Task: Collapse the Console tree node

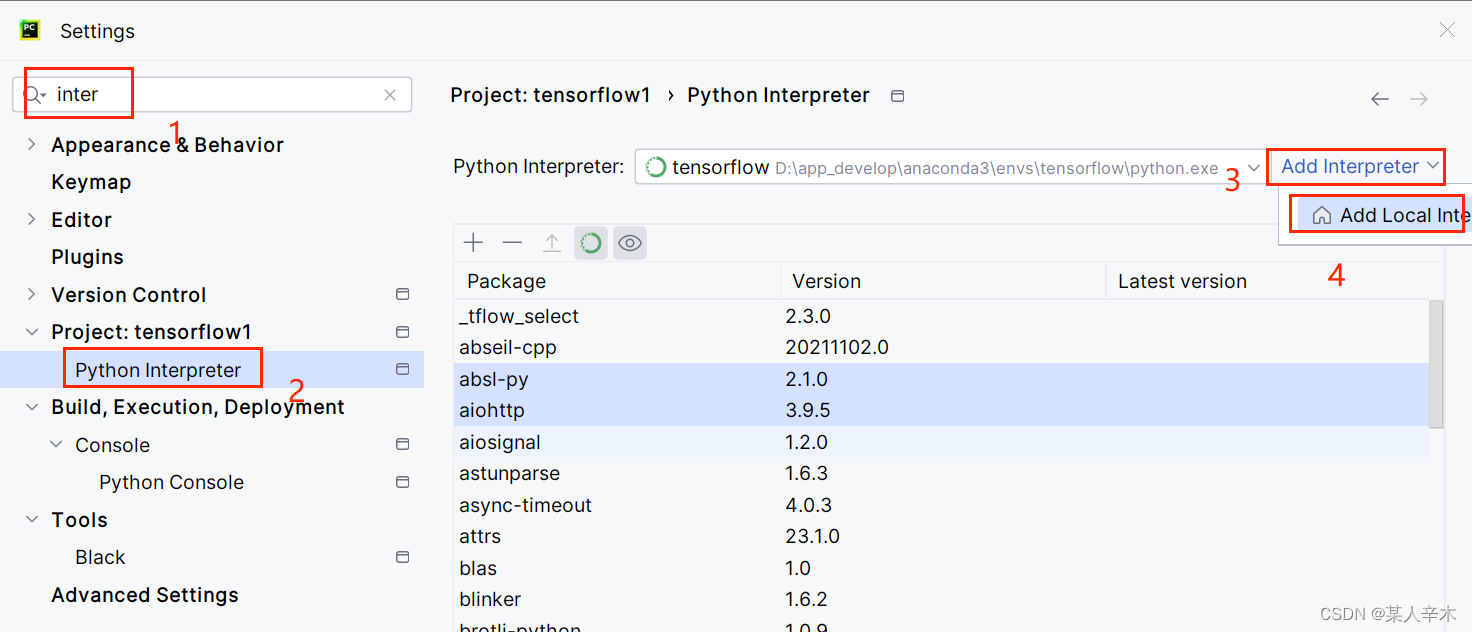Action: [x=56, y=445]
